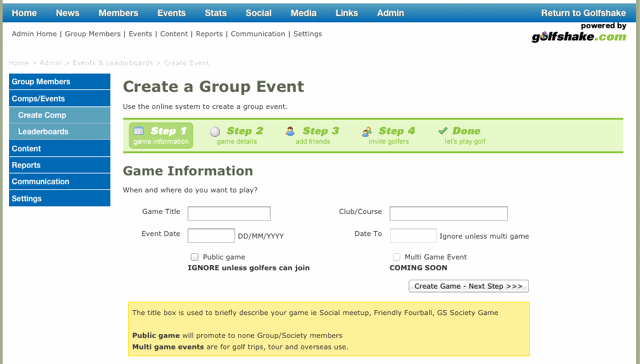Click the Club/Course input field
Screen dimensions: 640x364
[449, 213]
